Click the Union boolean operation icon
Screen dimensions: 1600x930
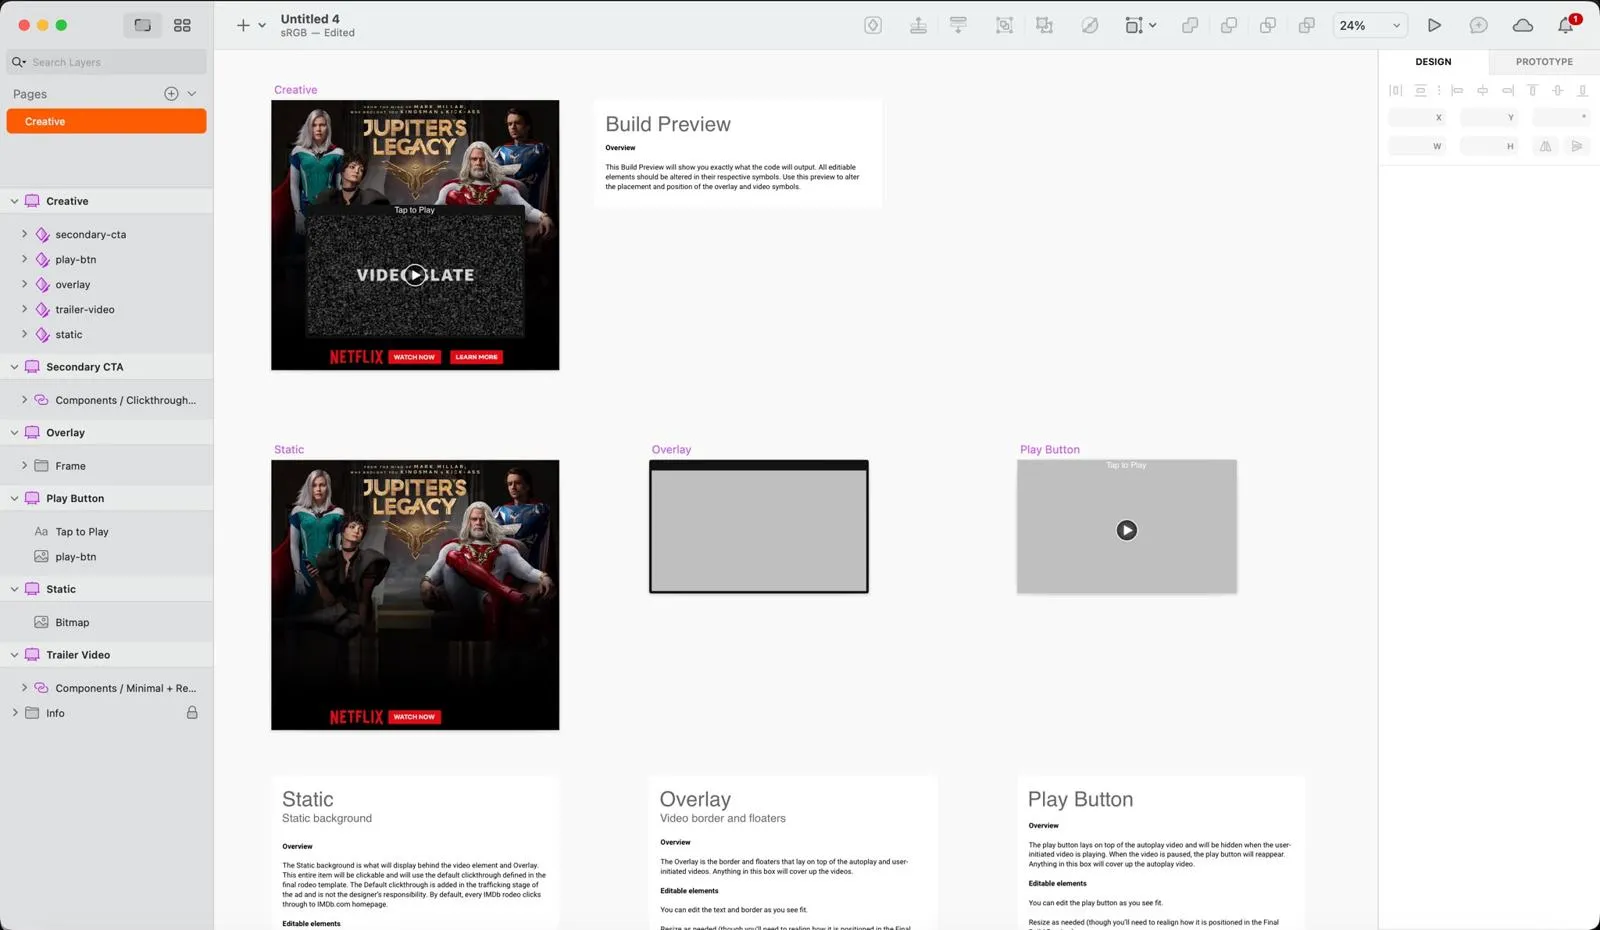(x=1190, y=25)
